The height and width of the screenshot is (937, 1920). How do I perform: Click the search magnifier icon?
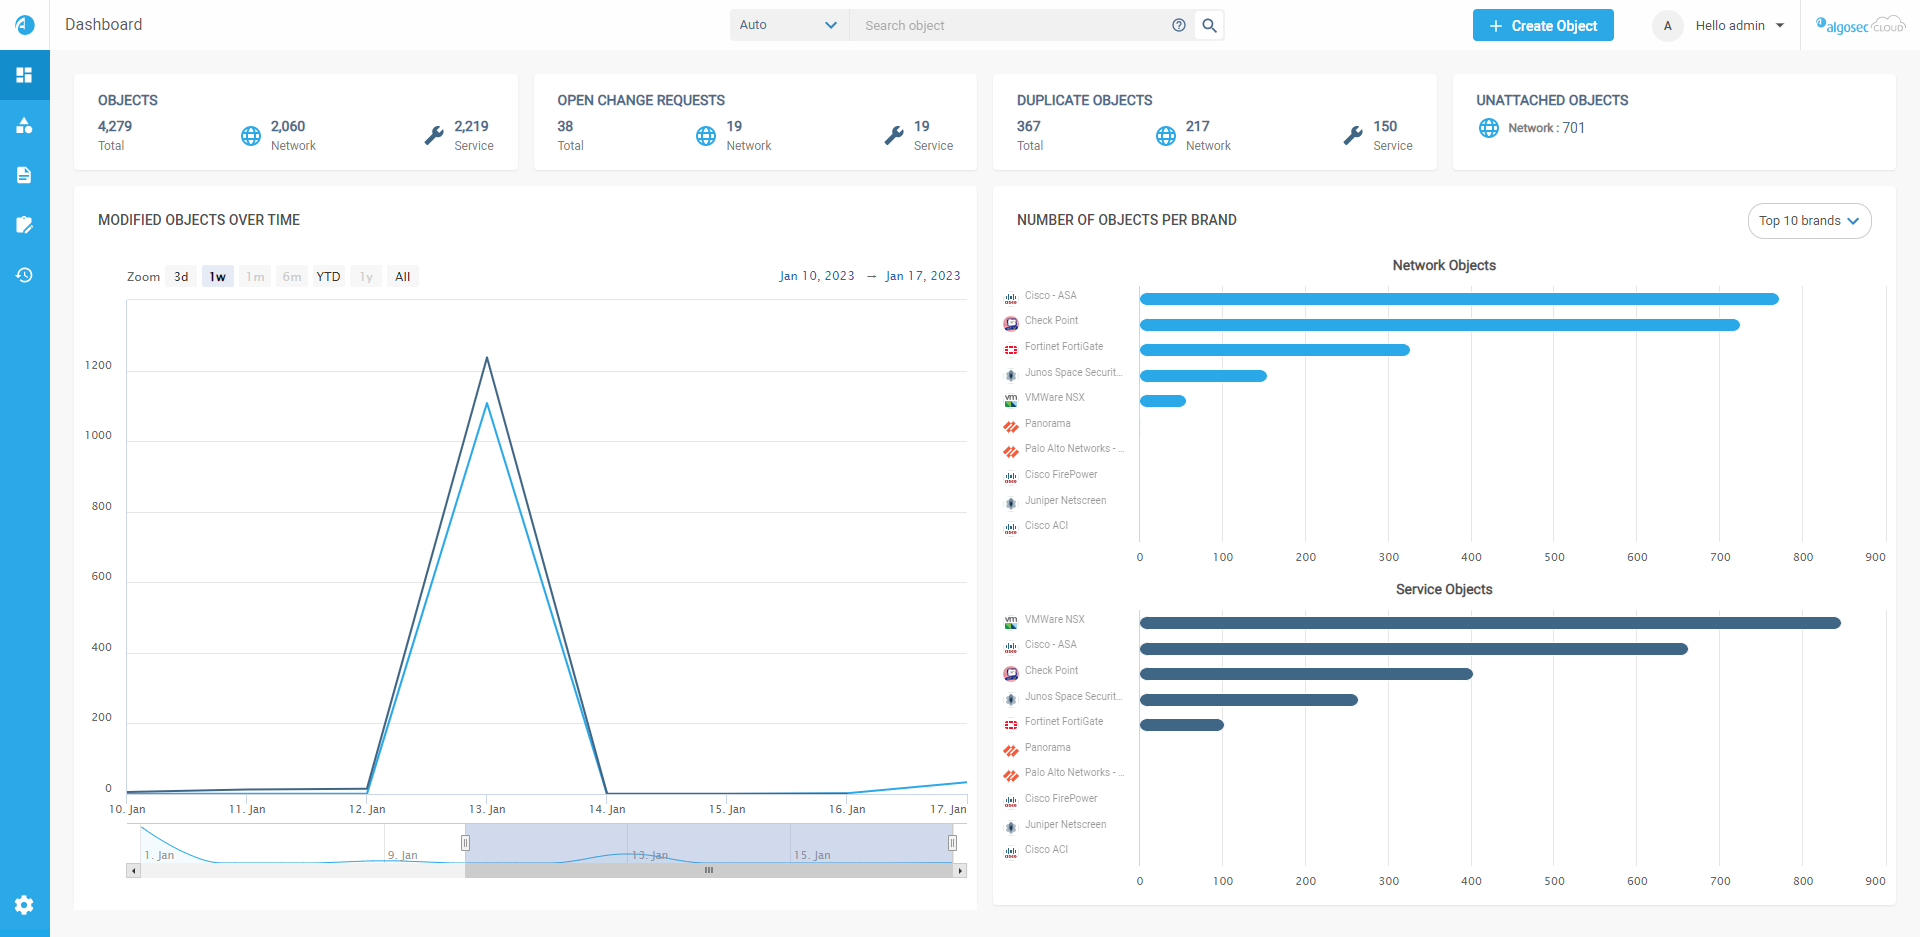1209,25
